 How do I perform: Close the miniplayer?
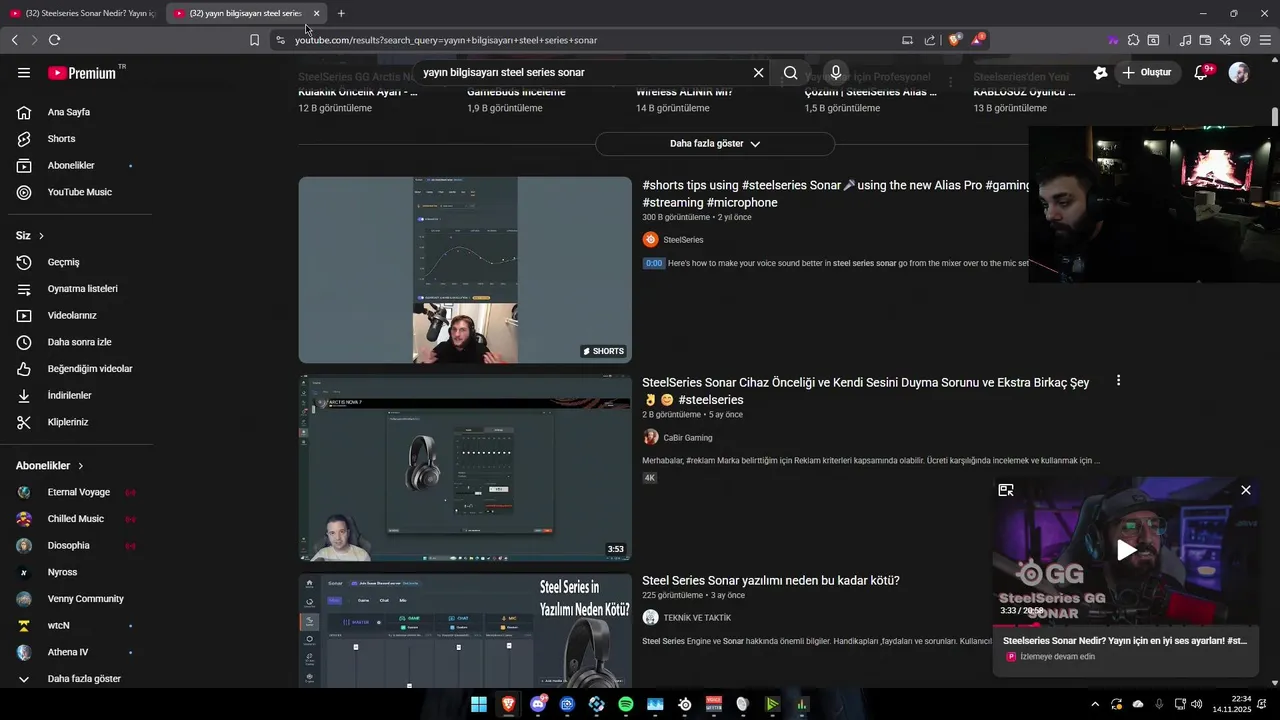[1245, 490]
